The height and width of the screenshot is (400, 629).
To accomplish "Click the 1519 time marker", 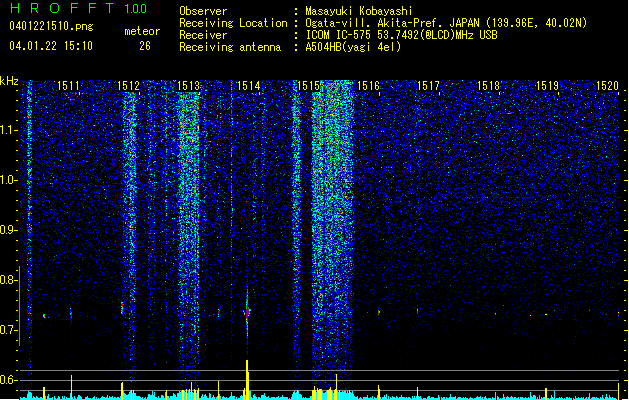I will (548, 85).
